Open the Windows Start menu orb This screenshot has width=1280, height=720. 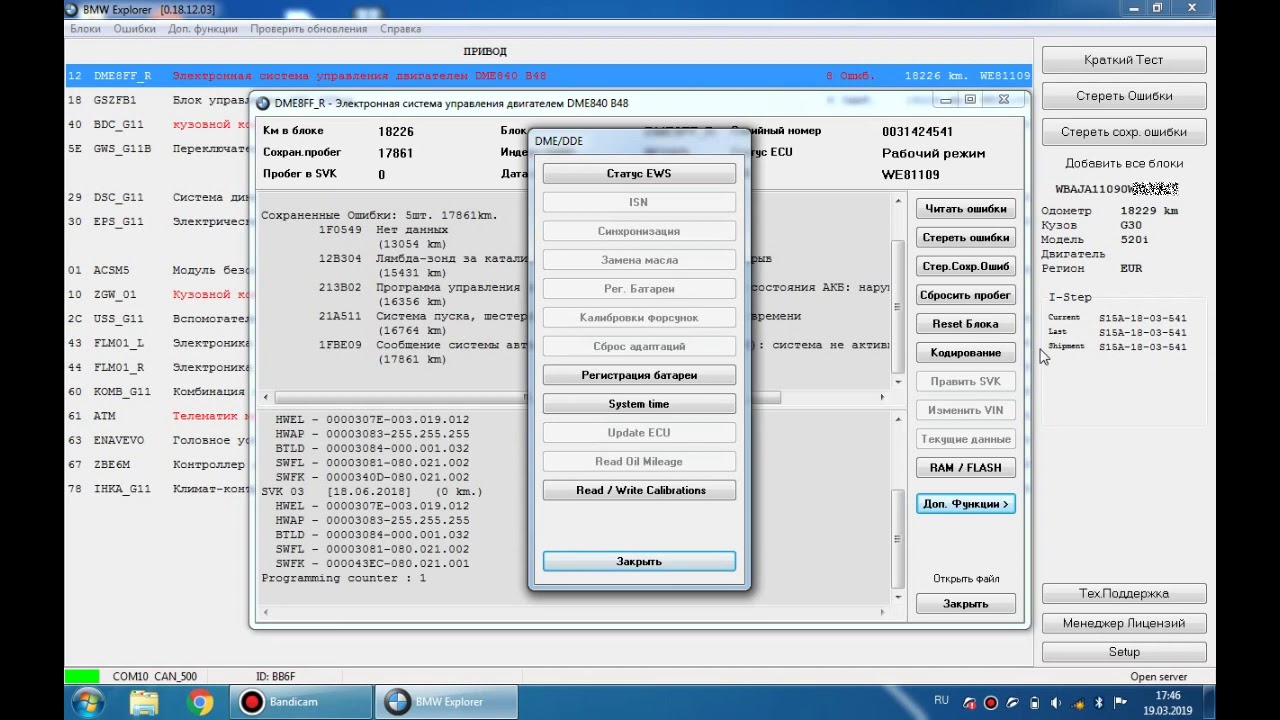(88, 702)
